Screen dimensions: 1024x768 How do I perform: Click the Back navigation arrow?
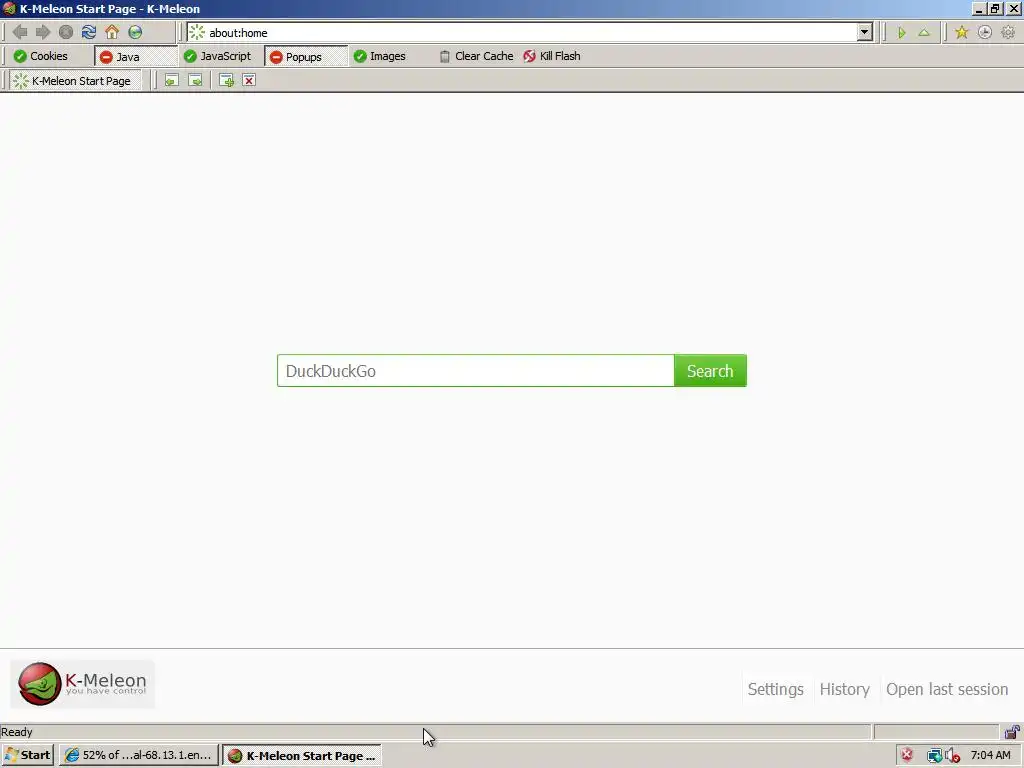(20, 32)
